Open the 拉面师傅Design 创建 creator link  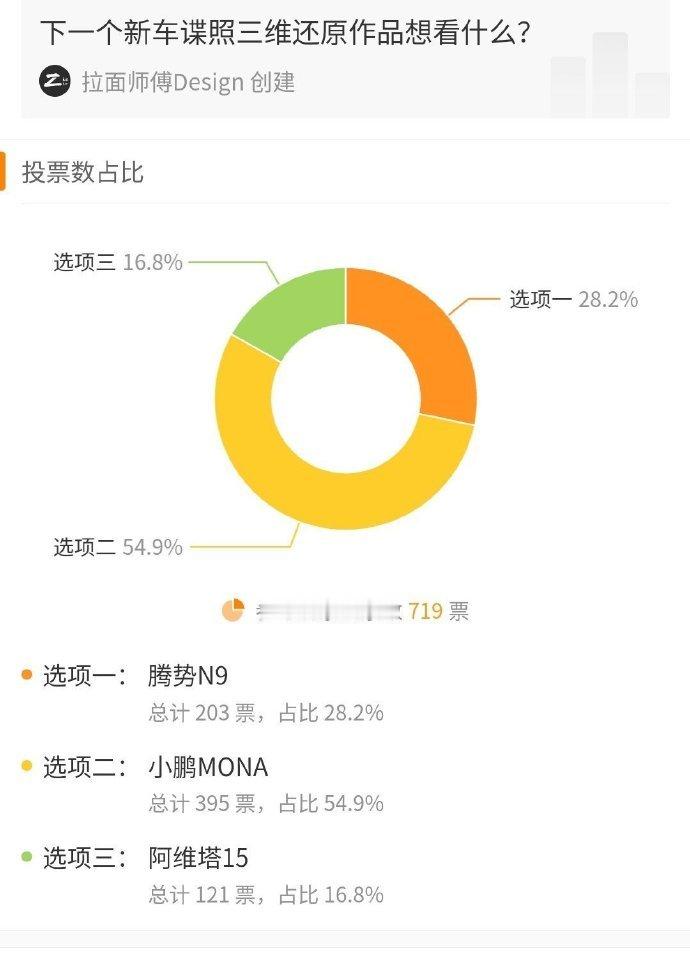point(188,82)
